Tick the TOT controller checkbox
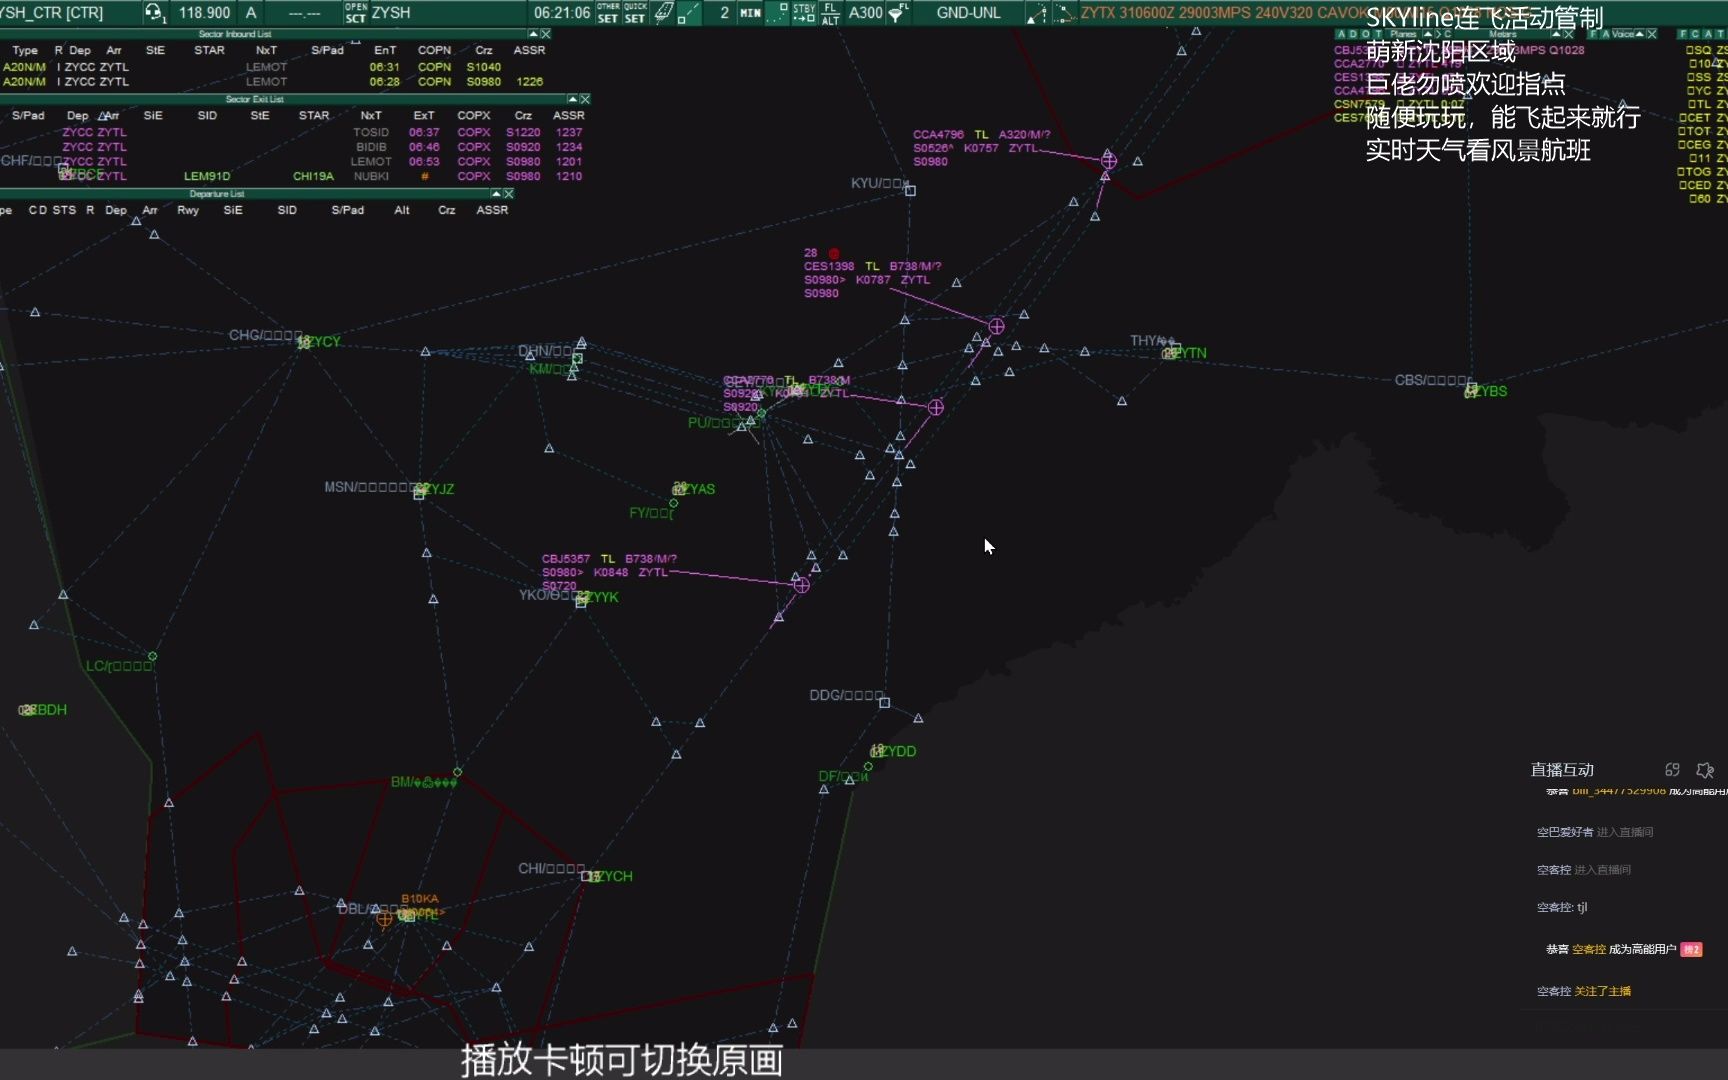Image resolution: width=1728 pixels, height=1080 pixels. tap(1682, 131)
